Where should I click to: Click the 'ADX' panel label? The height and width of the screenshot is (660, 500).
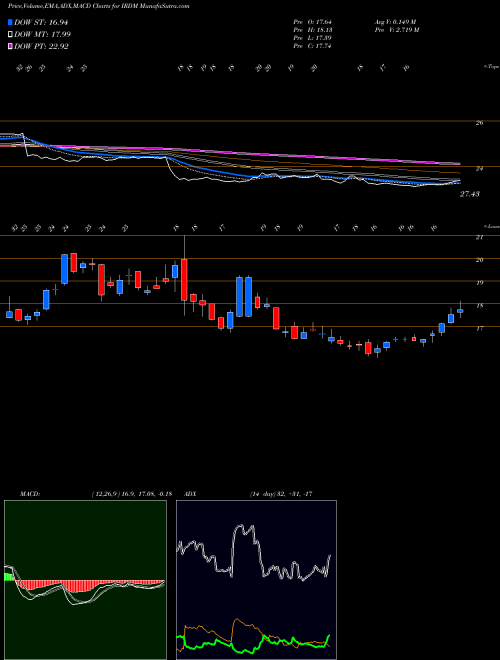(190, 494)
